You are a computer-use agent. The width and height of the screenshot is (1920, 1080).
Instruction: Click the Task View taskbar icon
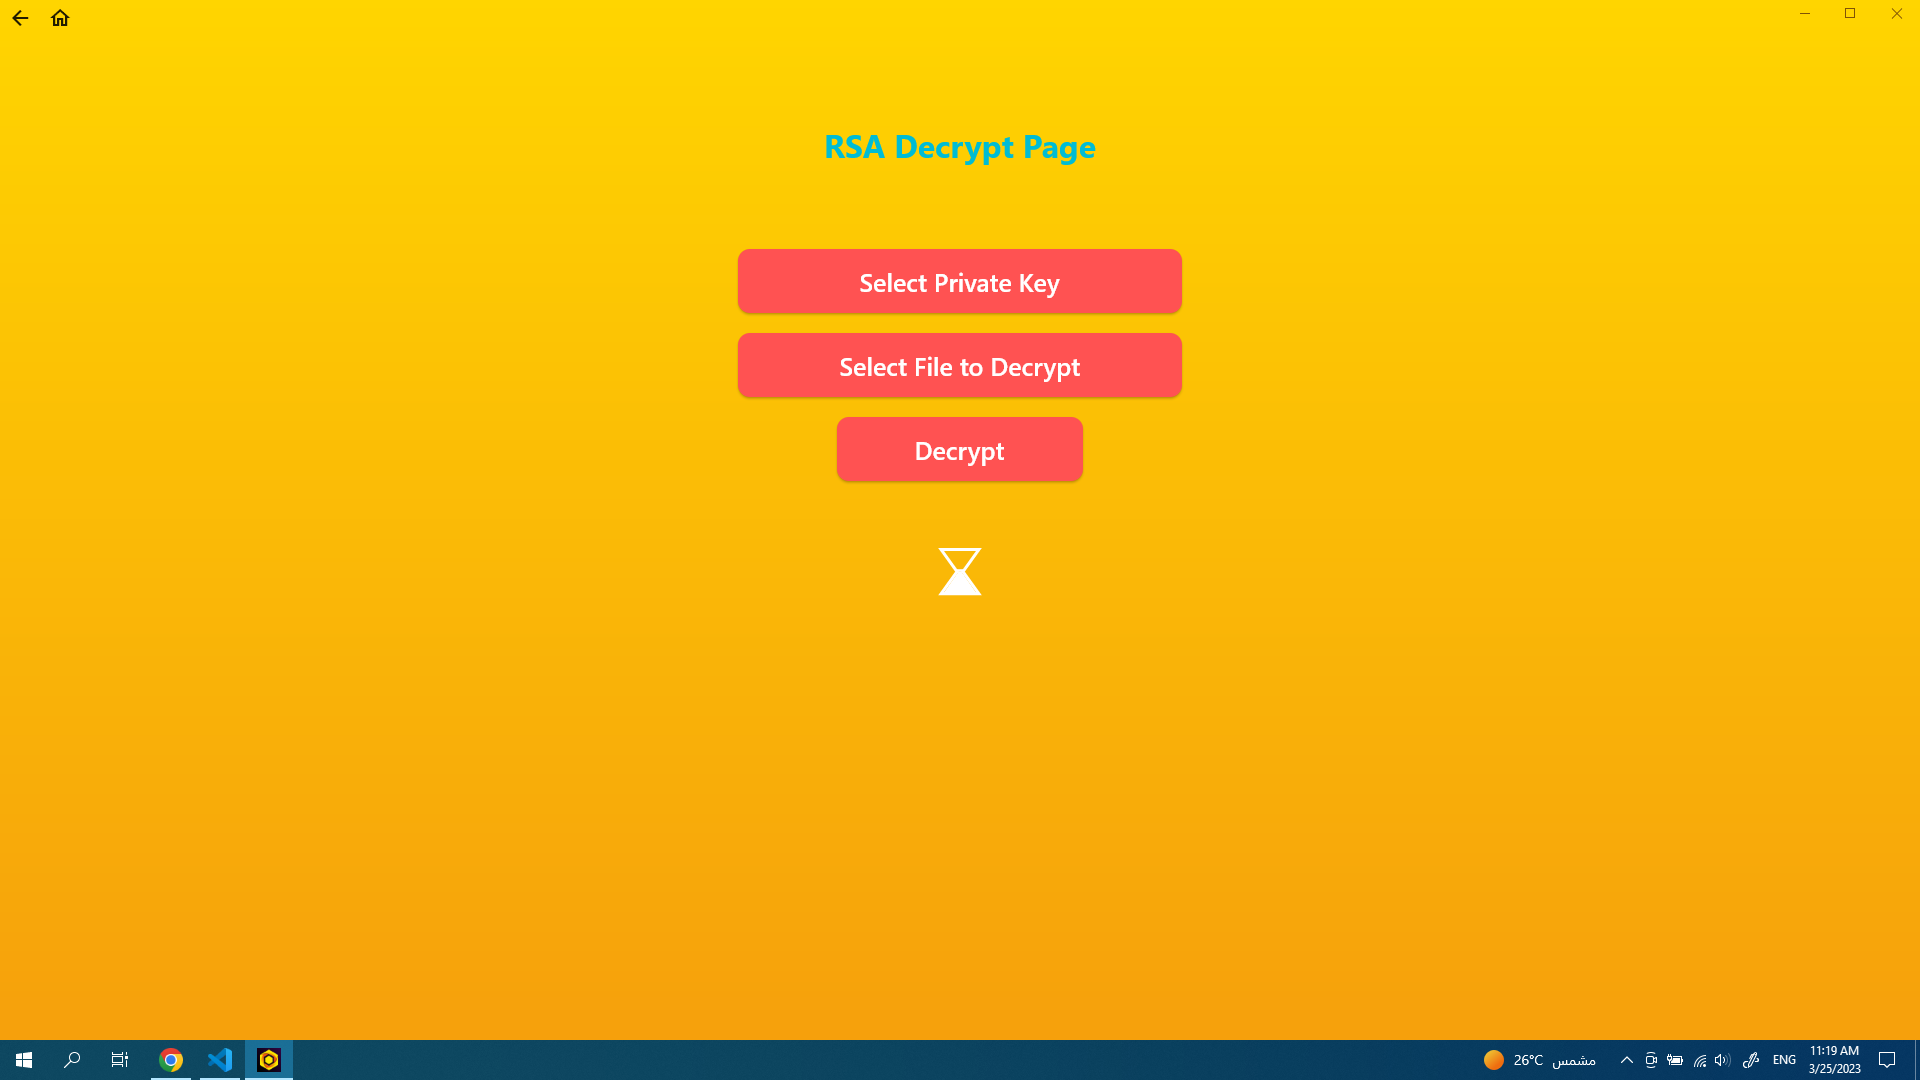point(120,1059)
